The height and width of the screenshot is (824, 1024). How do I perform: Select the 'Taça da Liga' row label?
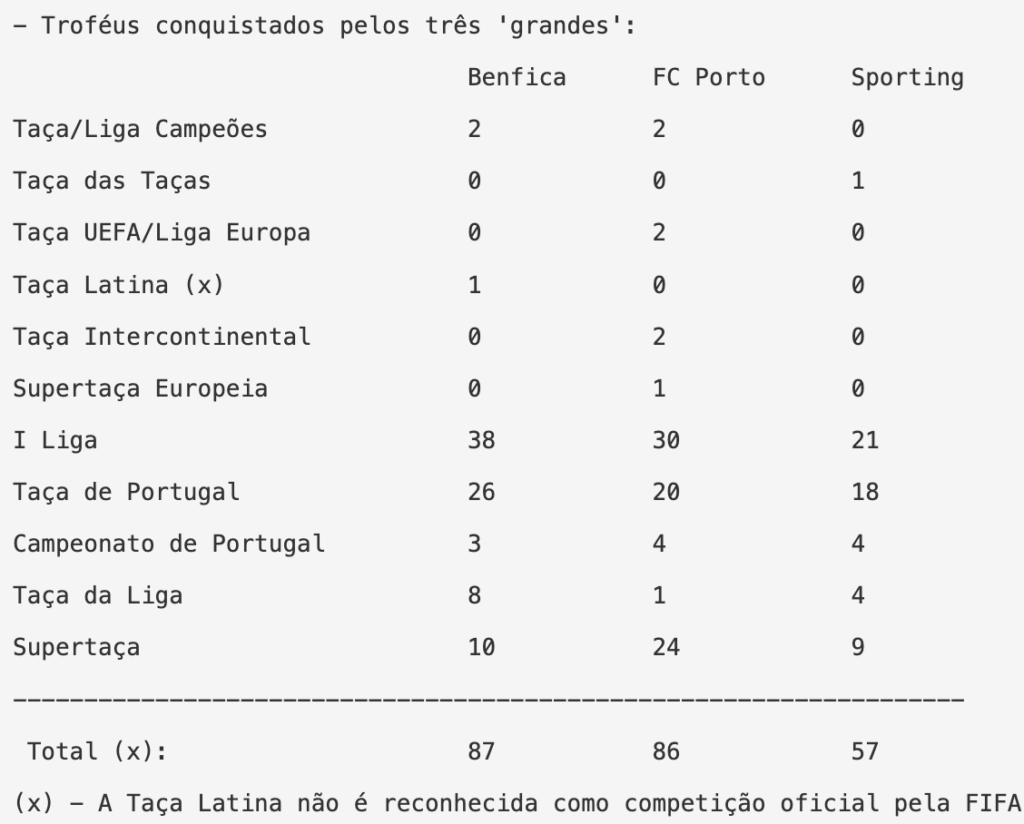pyautogui.click(x=97, y=596)
